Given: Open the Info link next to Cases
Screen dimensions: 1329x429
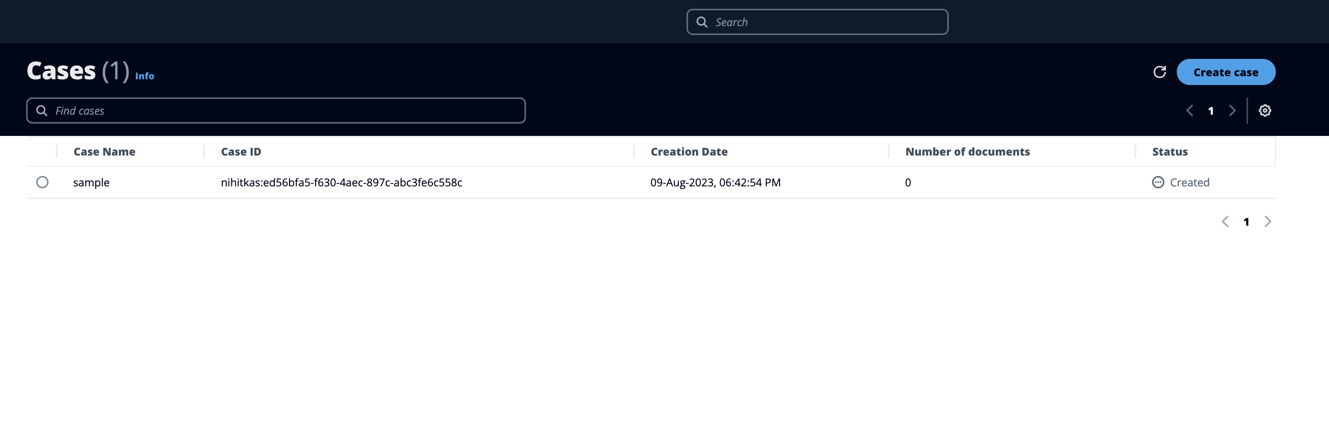Looking at the screenshot, I should coord(145,76).
